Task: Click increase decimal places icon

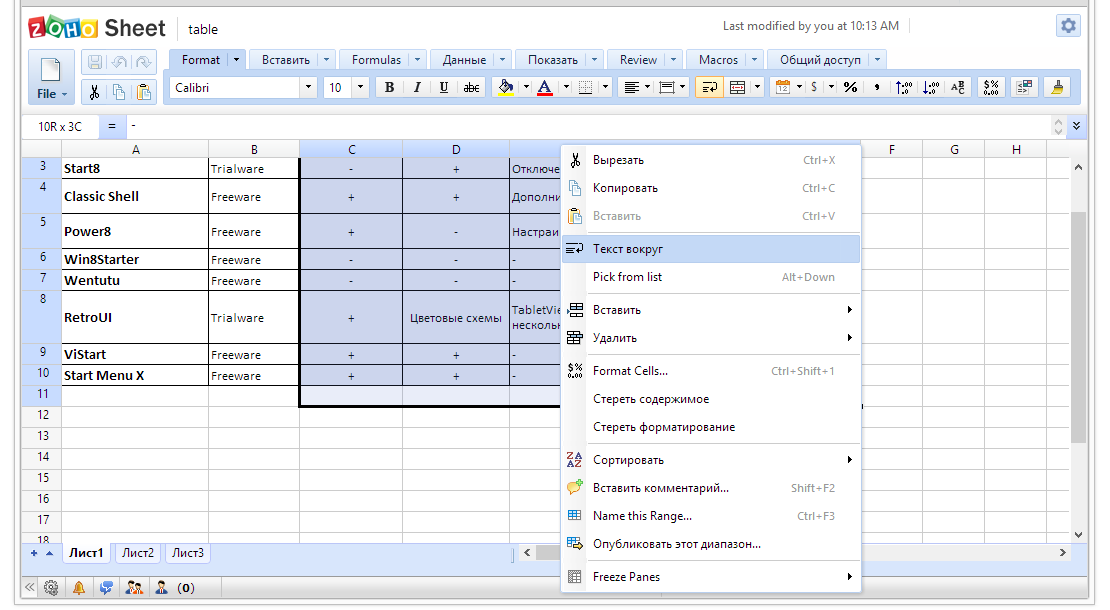Action: 903,87
